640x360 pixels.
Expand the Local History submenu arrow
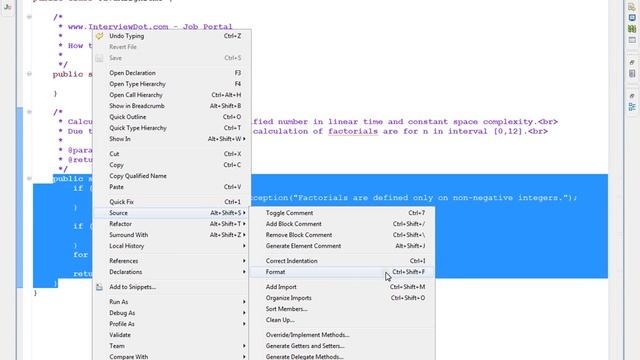244,246
